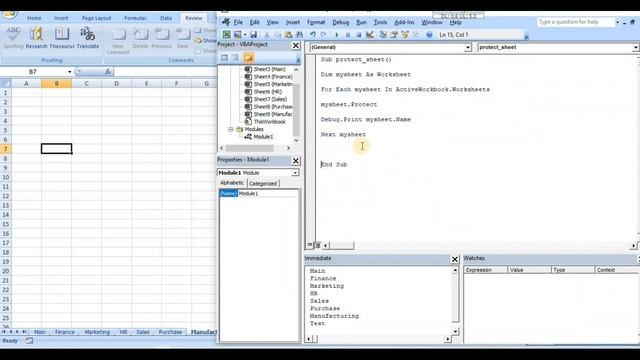Image resolution: width=640 pixels, height=360 pixels.
Task: Click Immediate window scroll down arrow
Action: (x=455, y=331)
